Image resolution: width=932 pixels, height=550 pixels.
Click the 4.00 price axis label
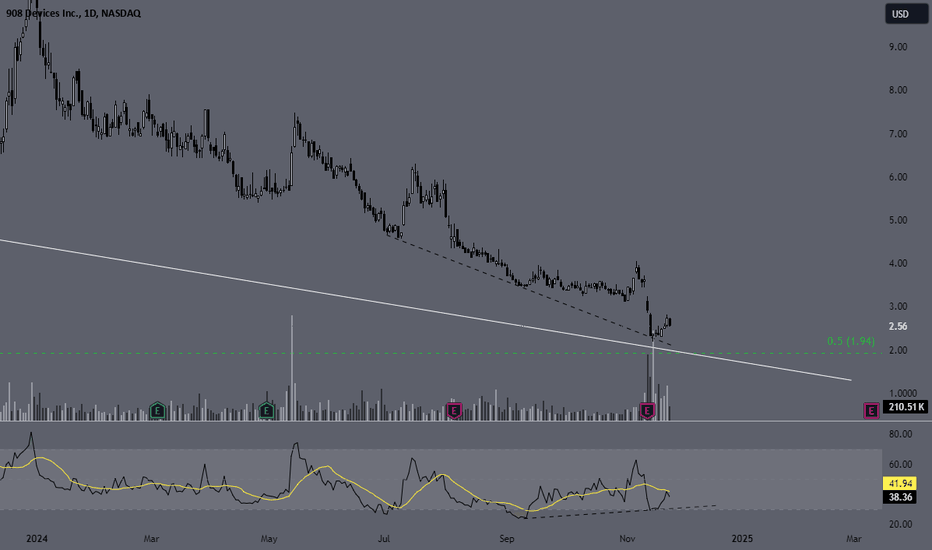[898, 263]
